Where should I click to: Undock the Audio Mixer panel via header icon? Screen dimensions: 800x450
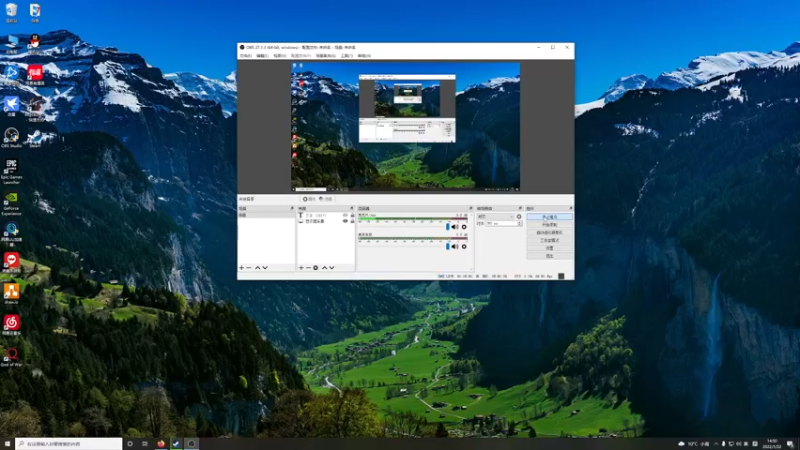click(x=470, y=208)
